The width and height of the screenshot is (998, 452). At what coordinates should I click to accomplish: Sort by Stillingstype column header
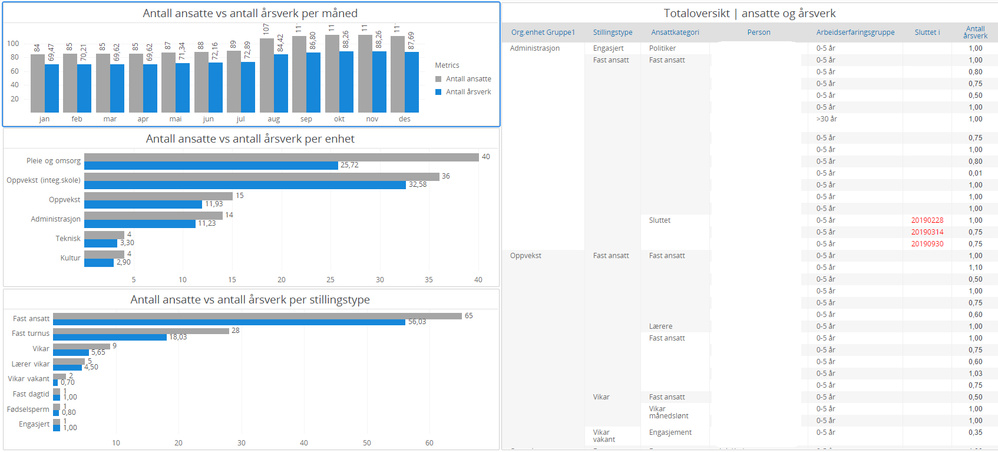click(x=612, y=32)
